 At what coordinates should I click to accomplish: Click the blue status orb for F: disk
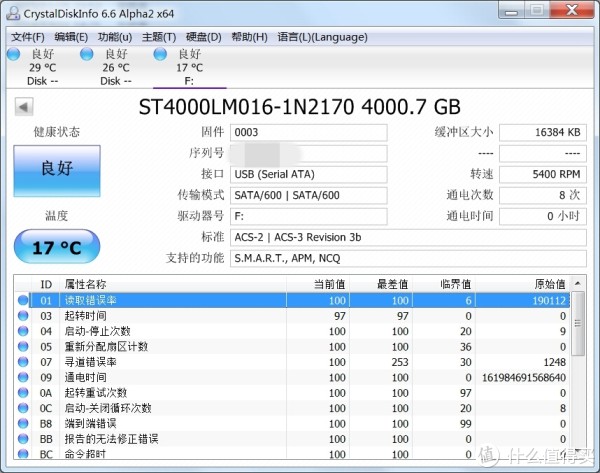click(x=160, y=54)
